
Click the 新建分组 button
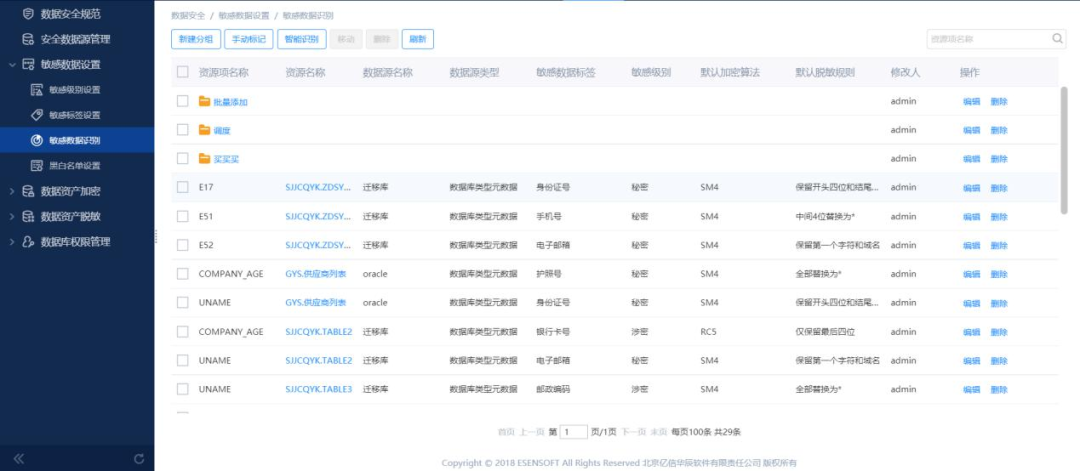tap(195, 39)
